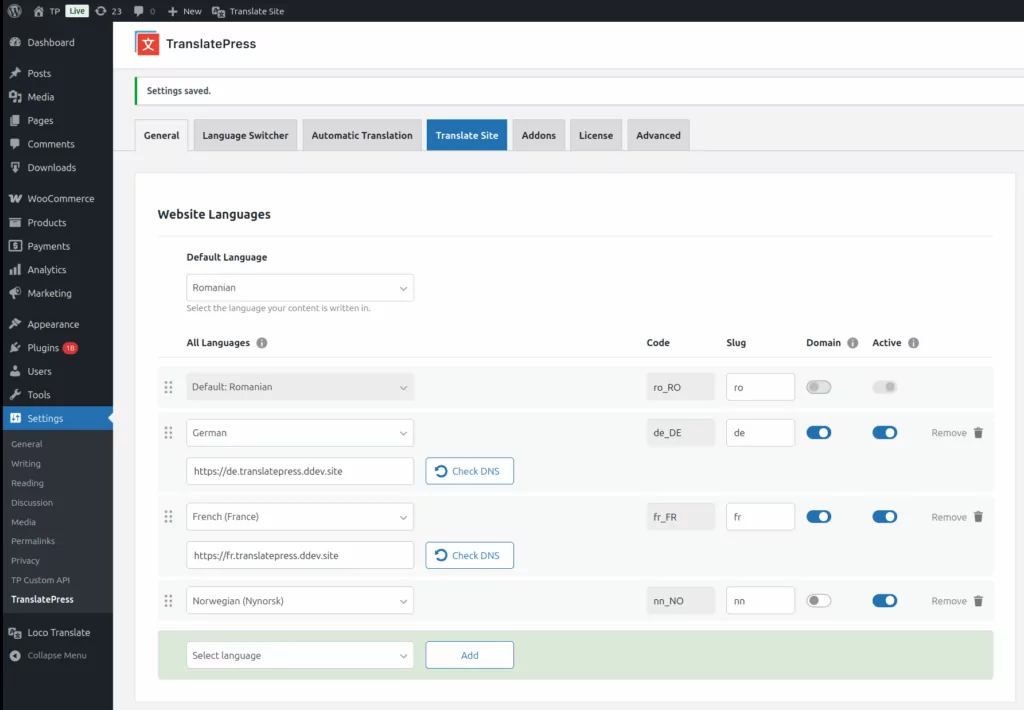Enable Domain switch for Norwegian (Nynorsk)
The image size is (1024, 710).
[818, 601]
